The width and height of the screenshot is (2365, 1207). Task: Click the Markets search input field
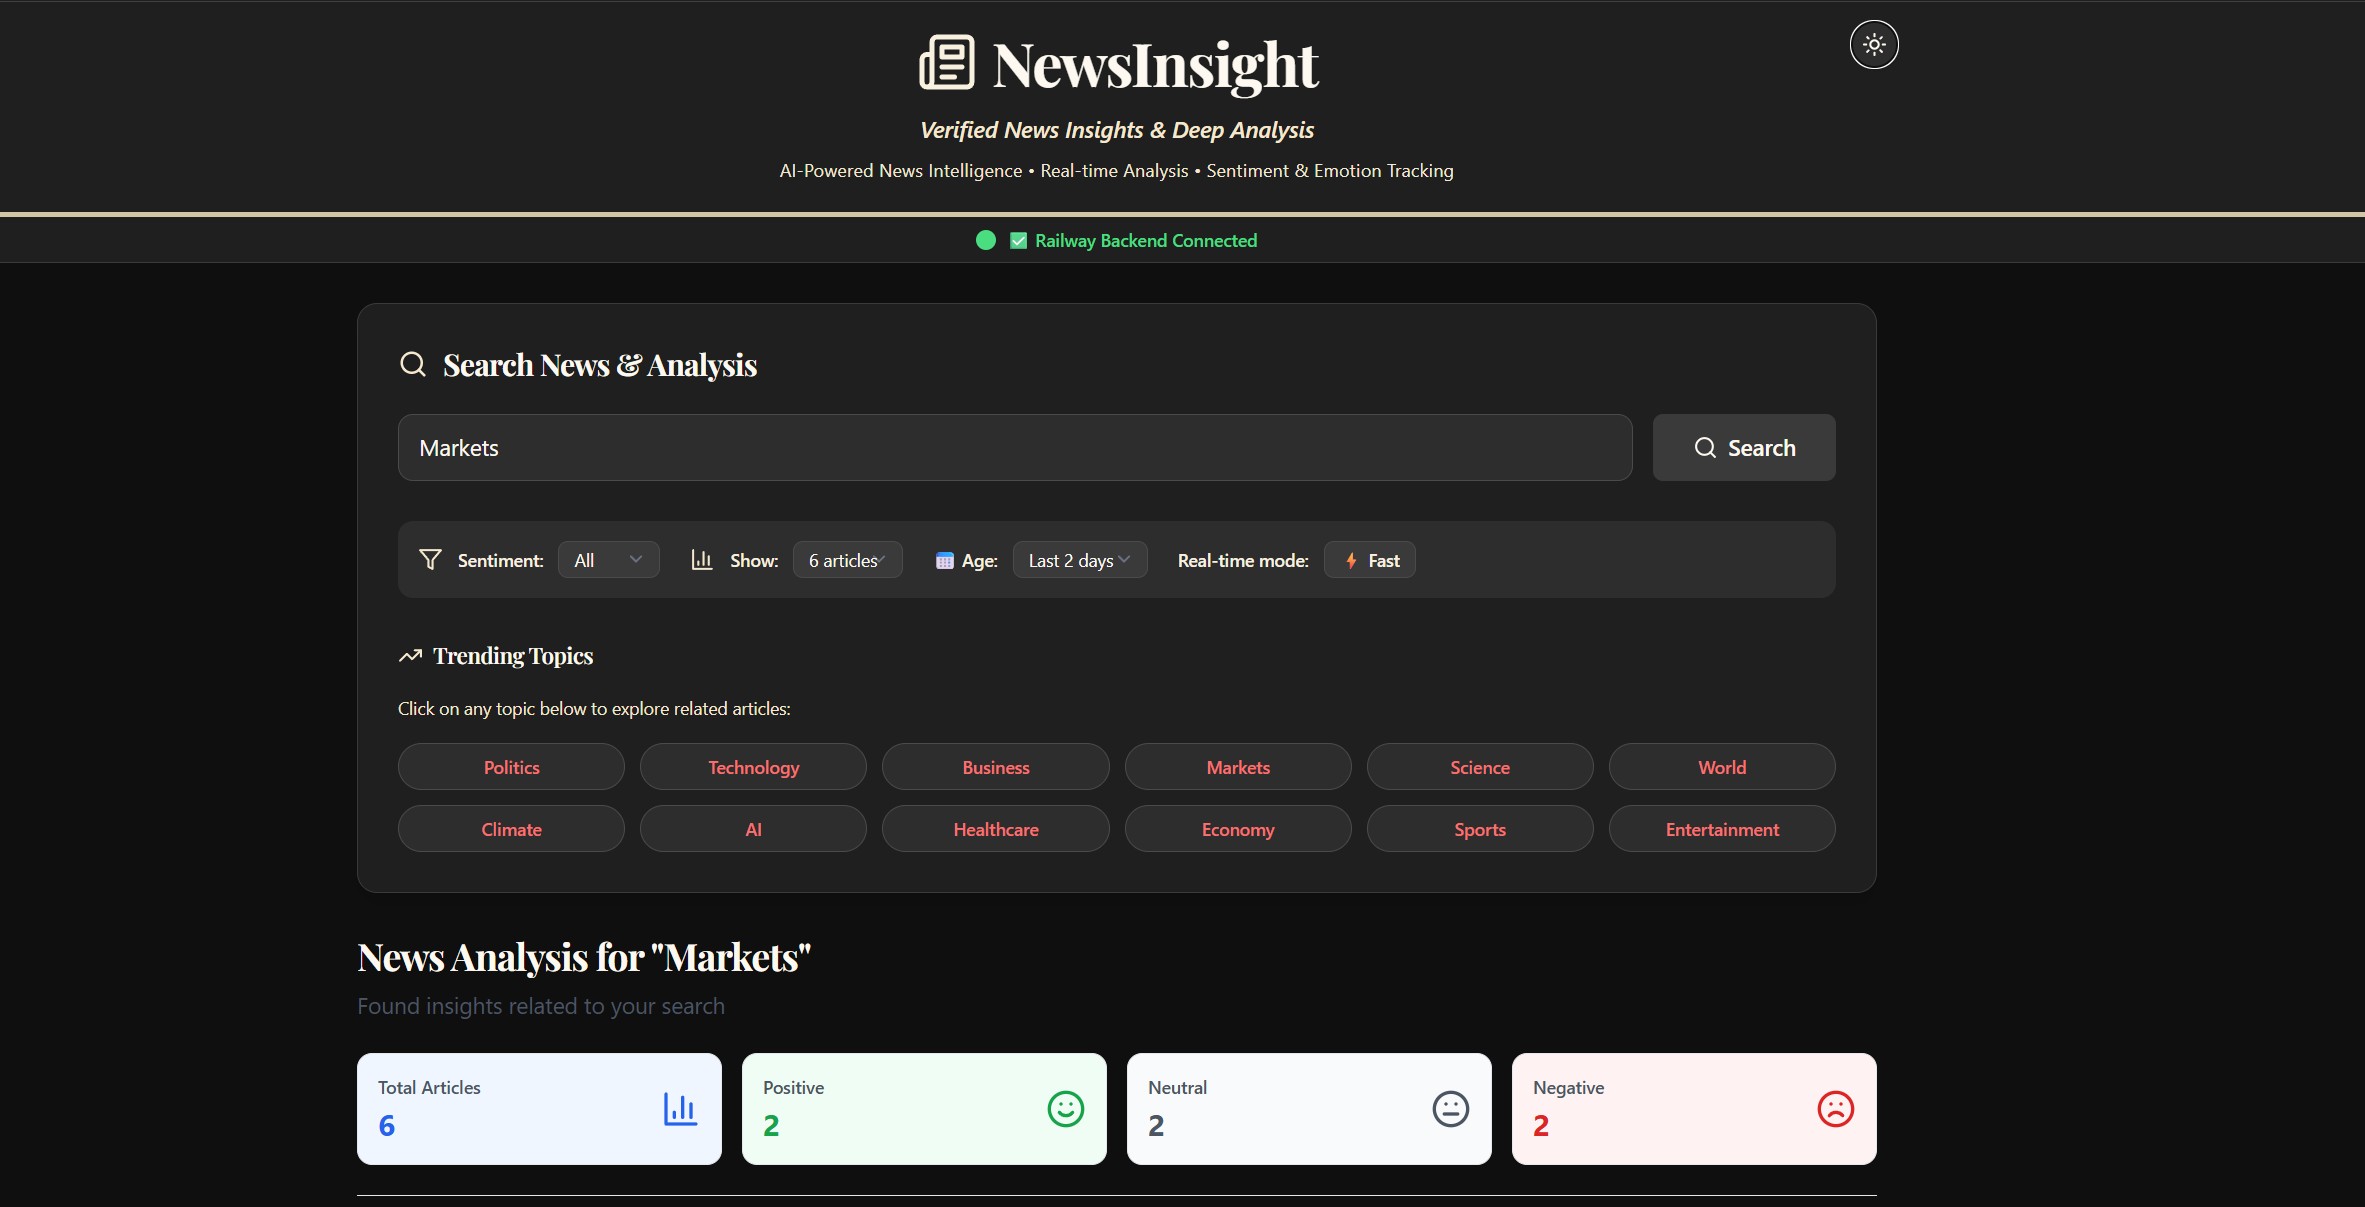point(1014,448)
